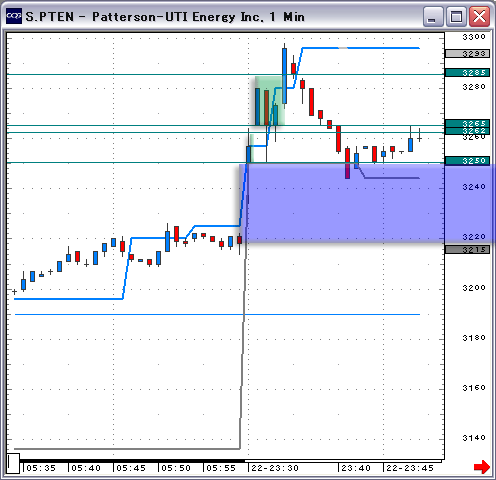Screen dimensions: 496x480
Task: Click the 3180 price scale value
Action: pyautogui.click(x=474, y=338)
